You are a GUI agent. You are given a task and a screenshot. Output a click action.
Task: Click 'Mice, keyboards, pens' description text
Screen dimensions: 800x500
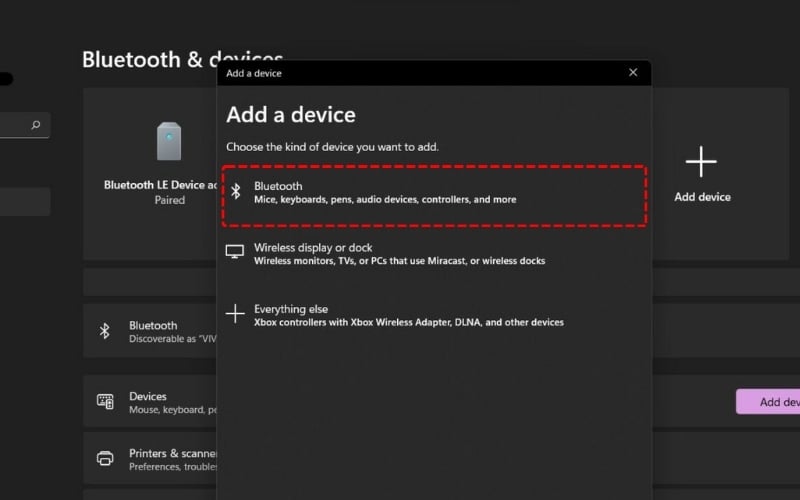(x=385, y=199)
